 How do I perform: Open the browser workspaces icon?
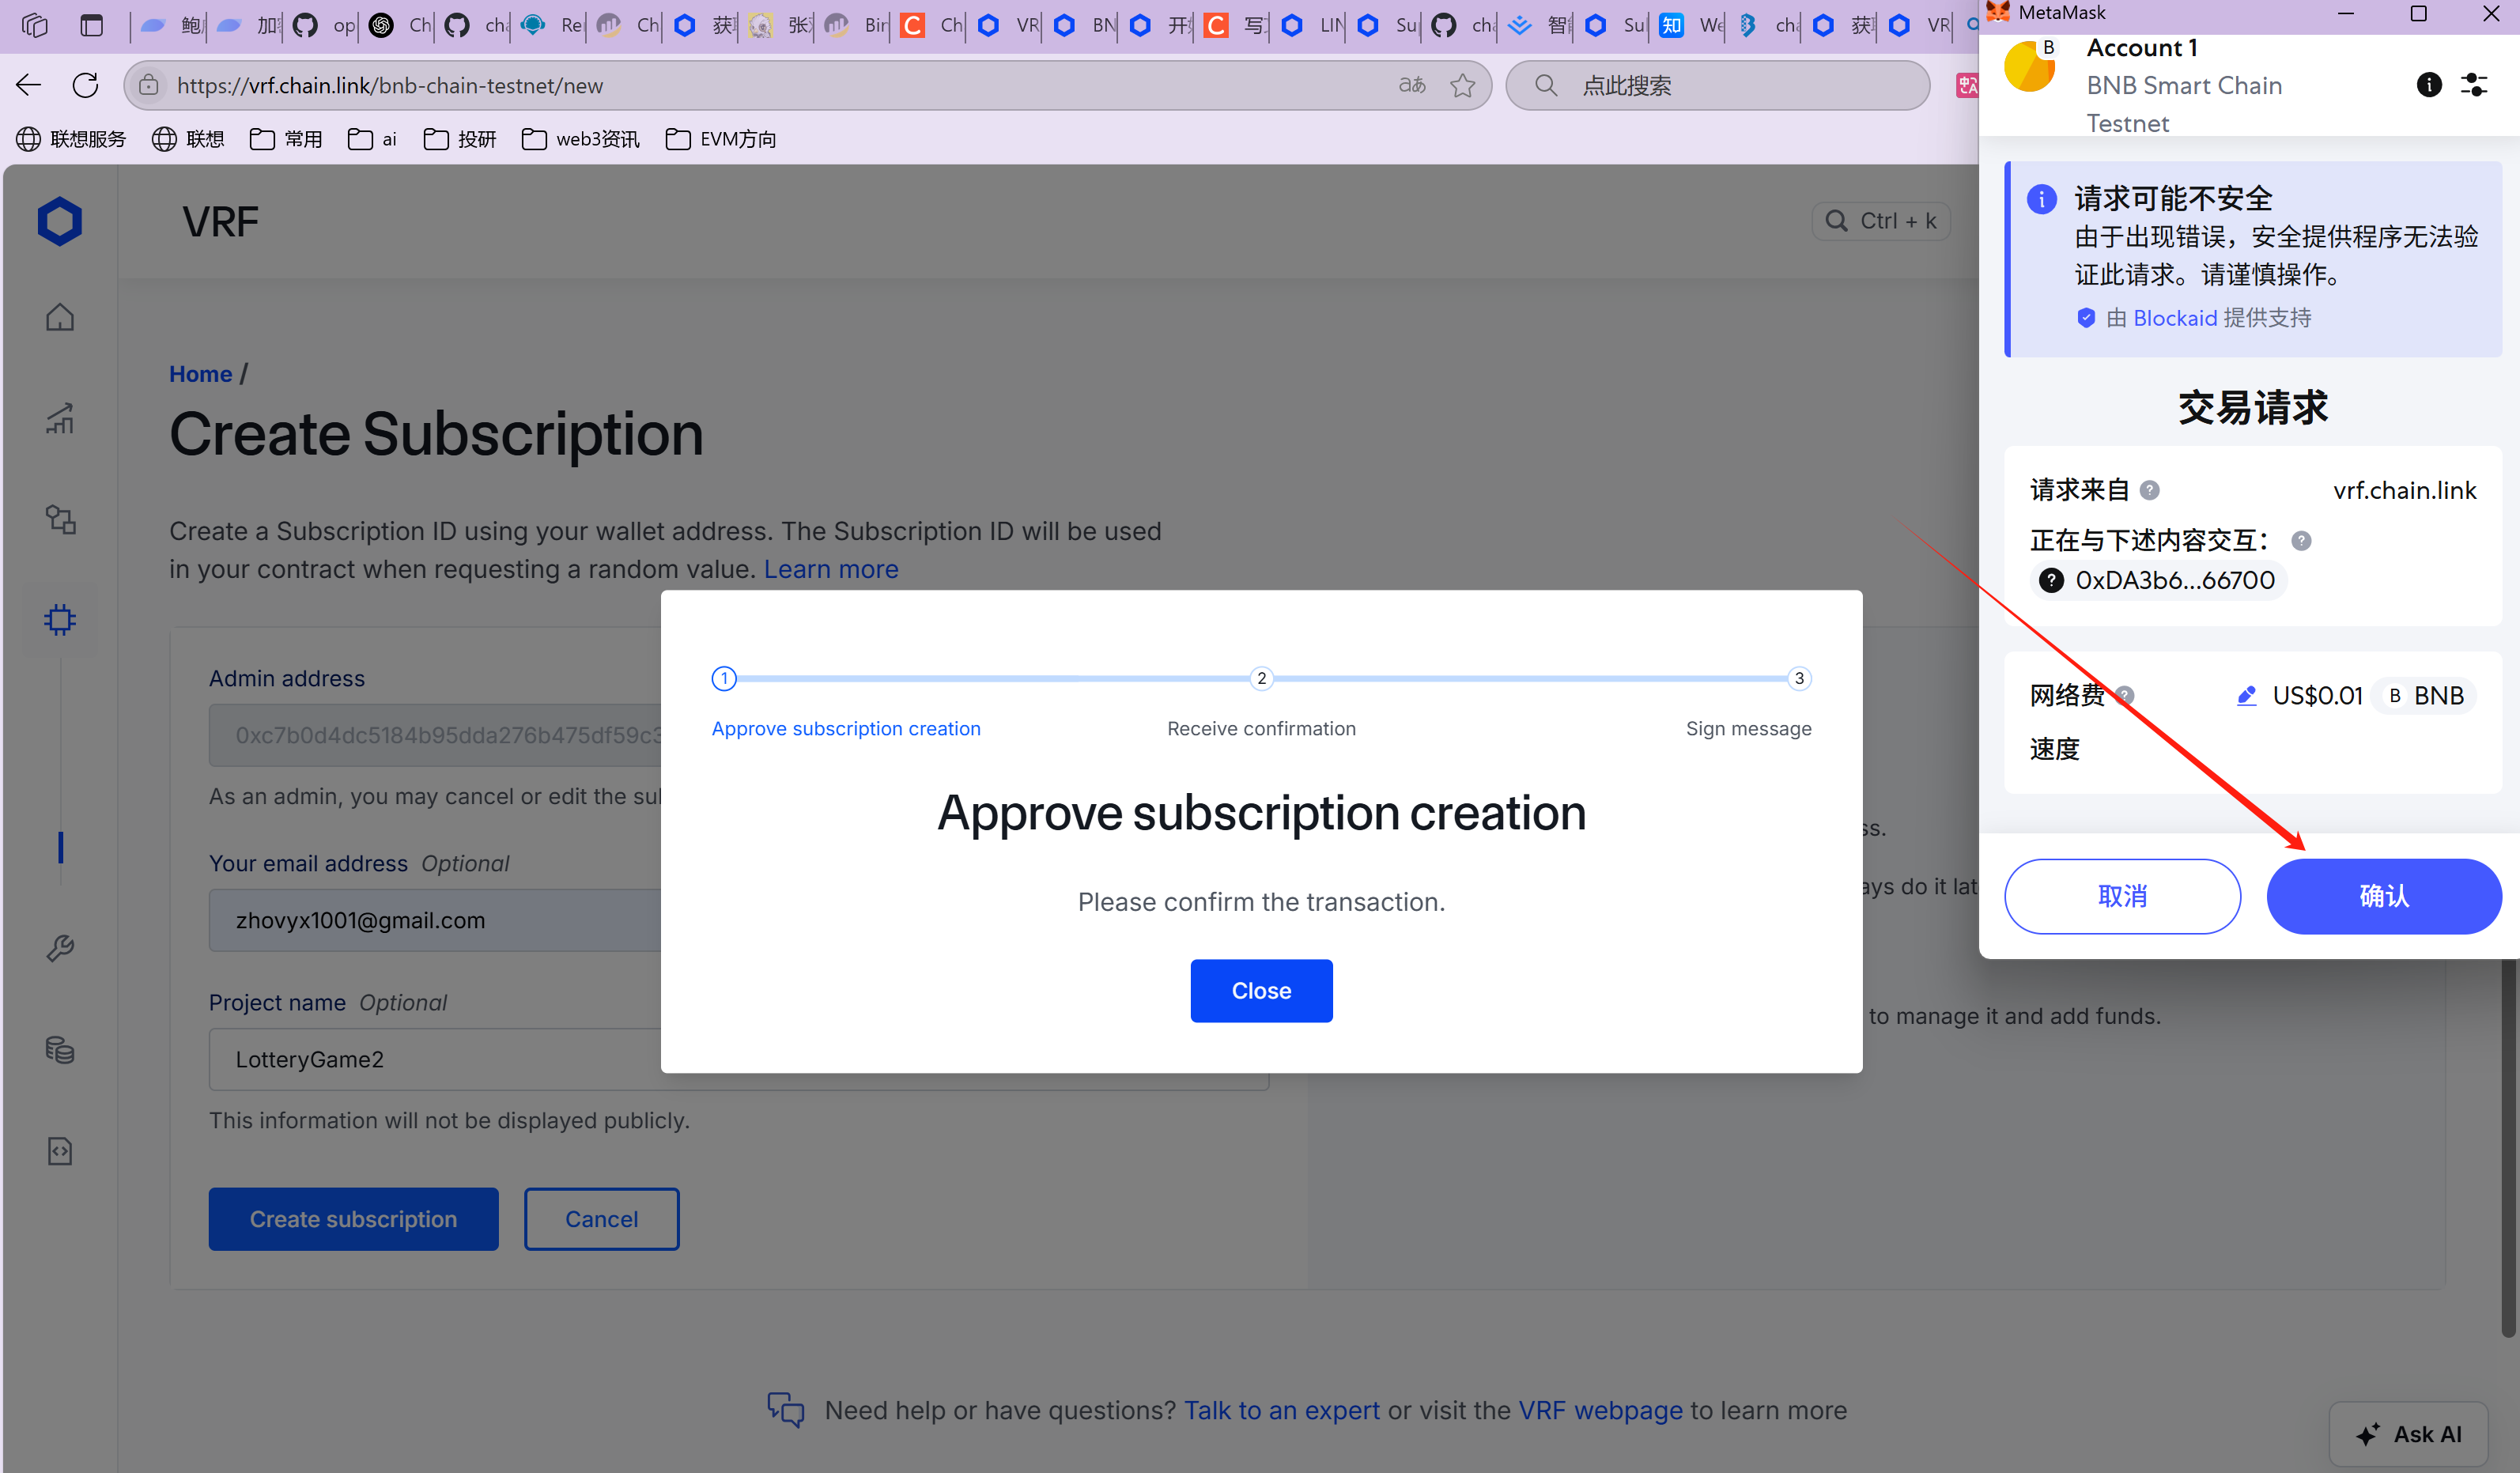(35, 25)
